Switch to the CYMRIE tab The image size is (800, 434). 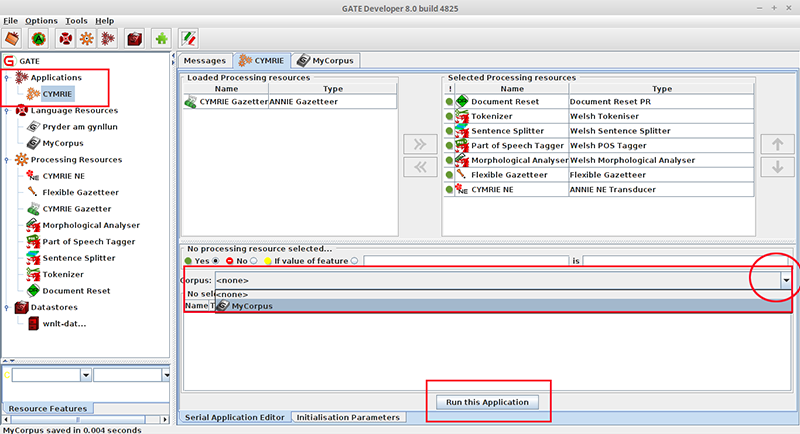tap(262, 61)
